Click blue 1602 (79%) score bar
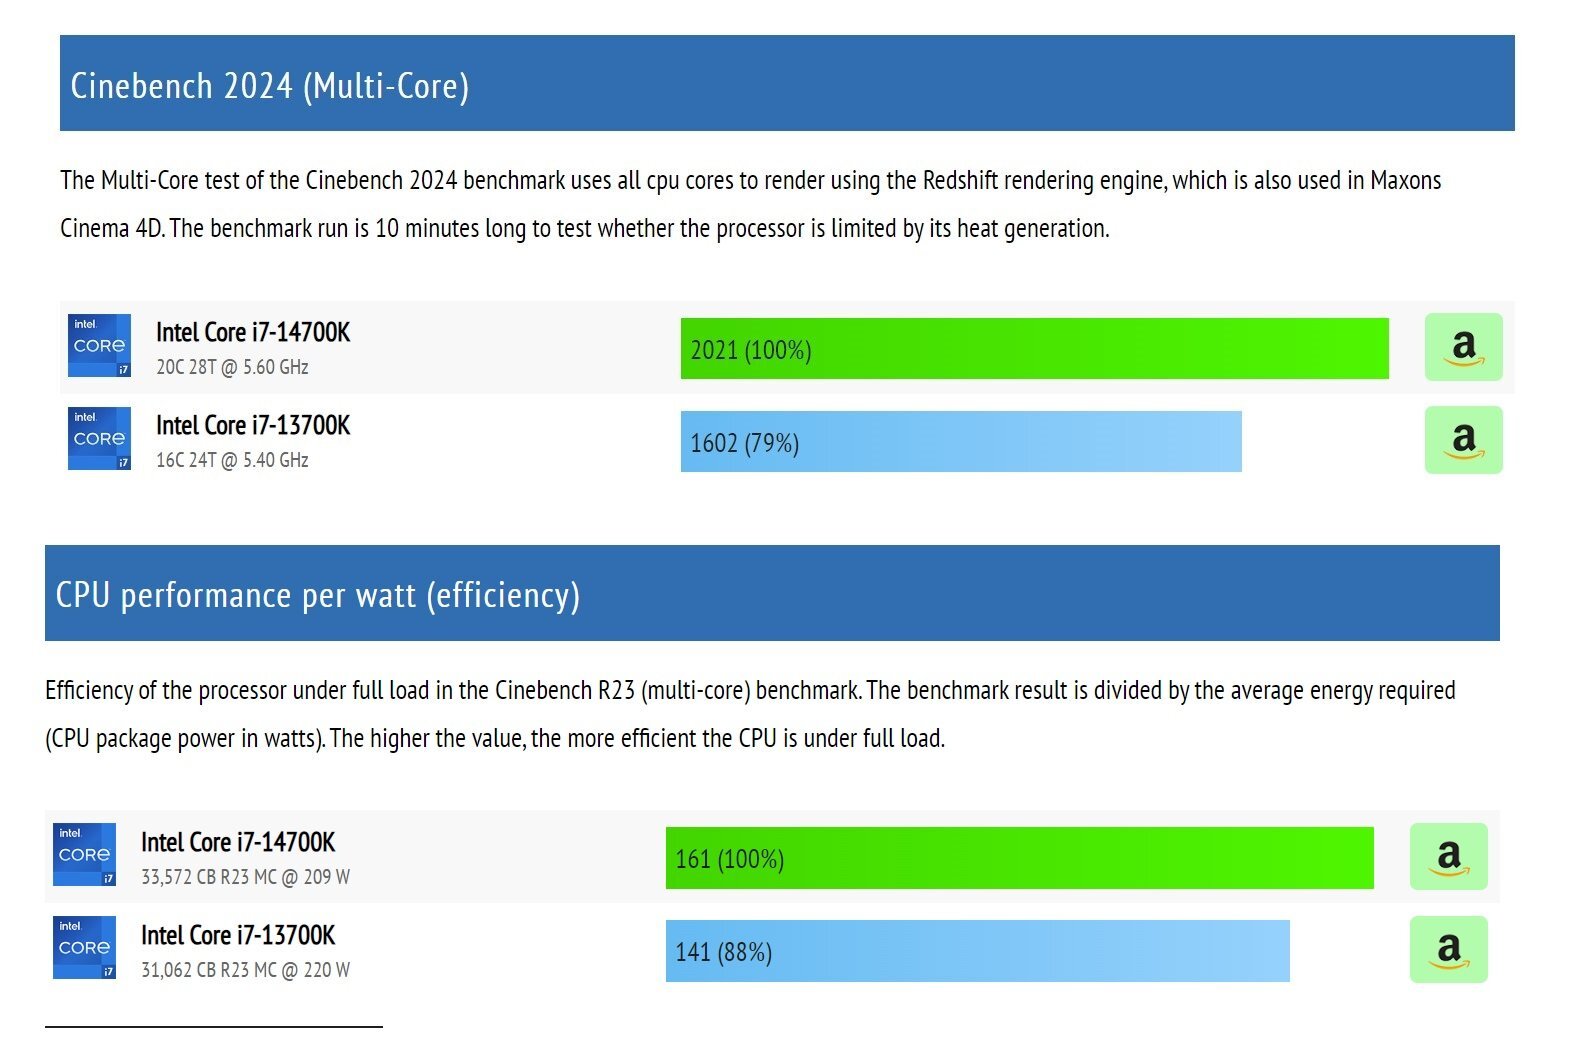This screenshot has width=1573, height=1048. point(961,442)
